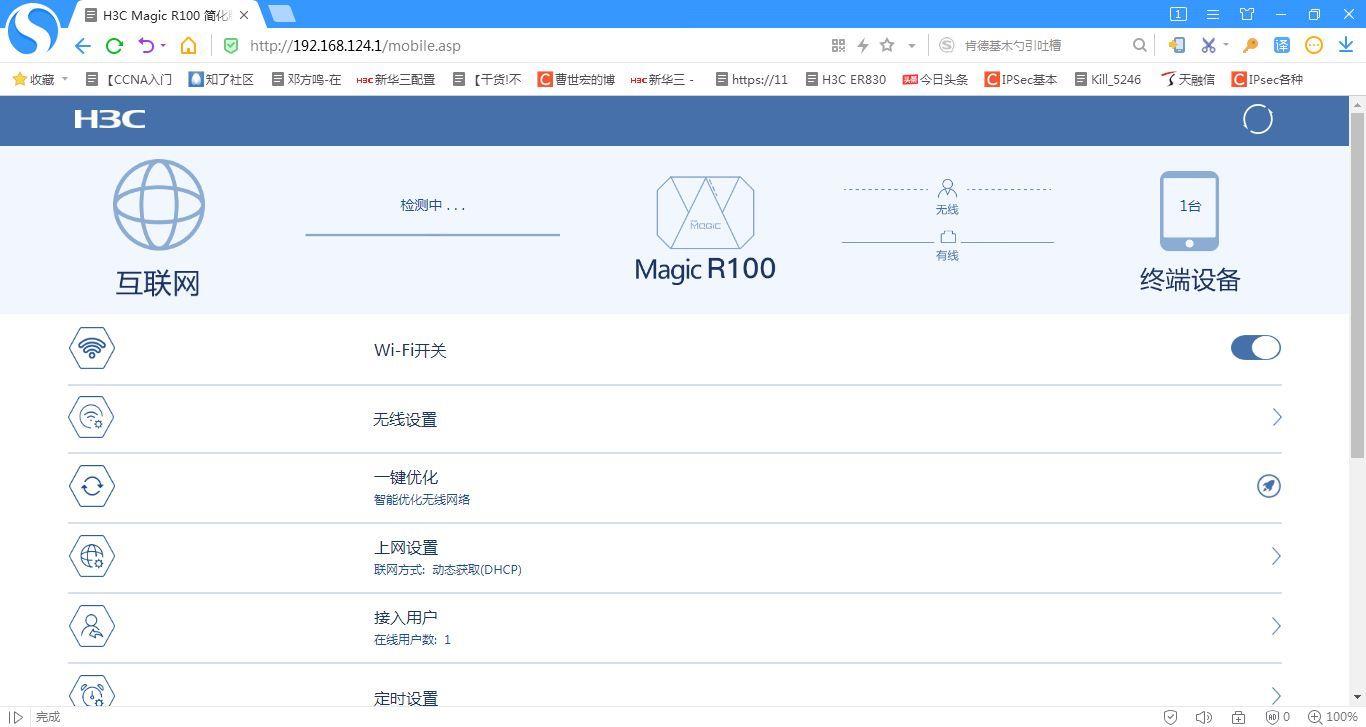1366x727 pixels.
Task: Open 无线设置 menu label
Action: point(405,419)
